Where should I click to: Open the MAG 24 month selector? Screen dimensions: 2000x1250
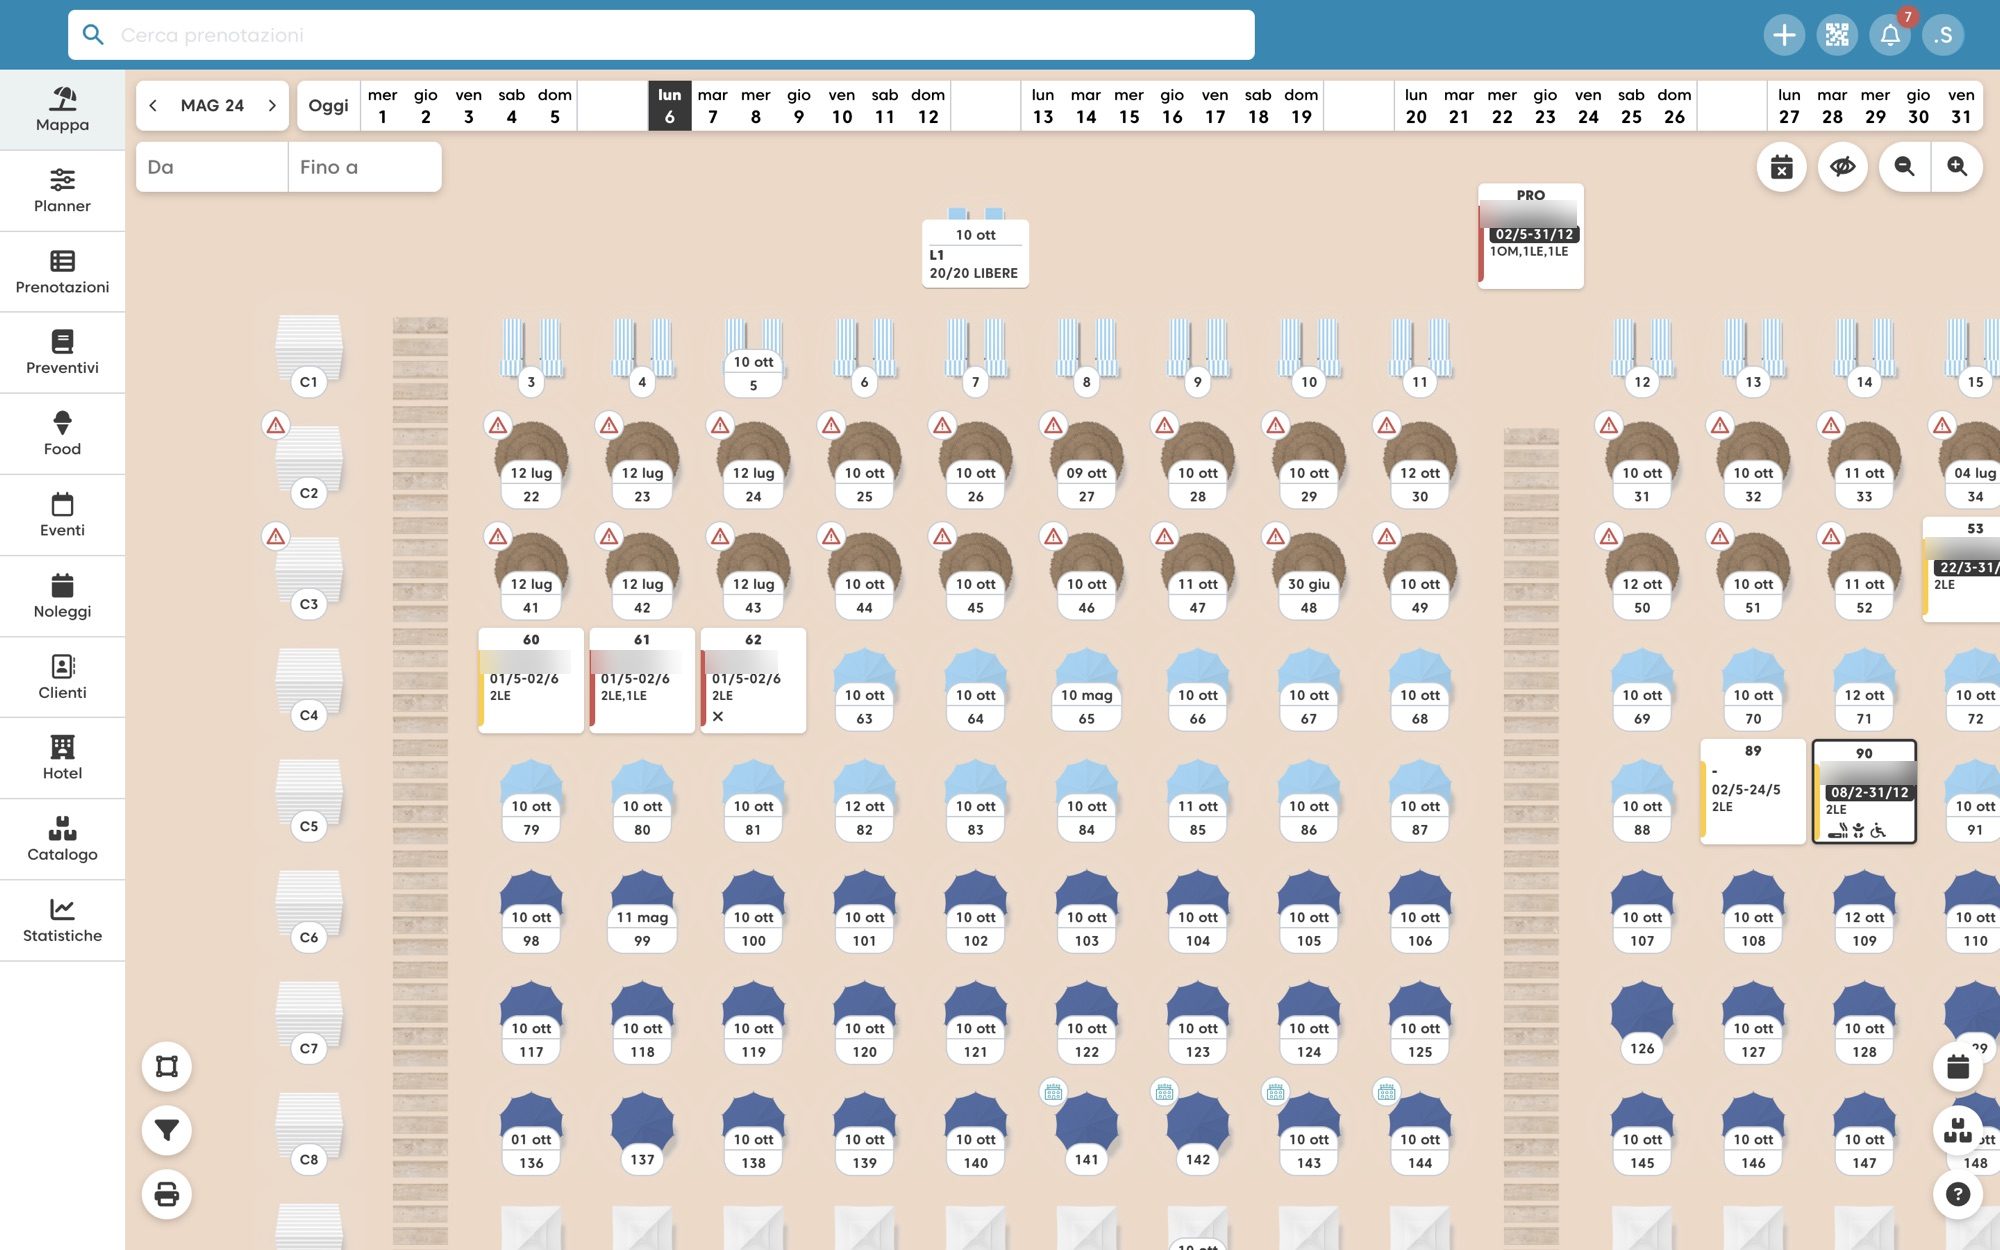(212, 105)
